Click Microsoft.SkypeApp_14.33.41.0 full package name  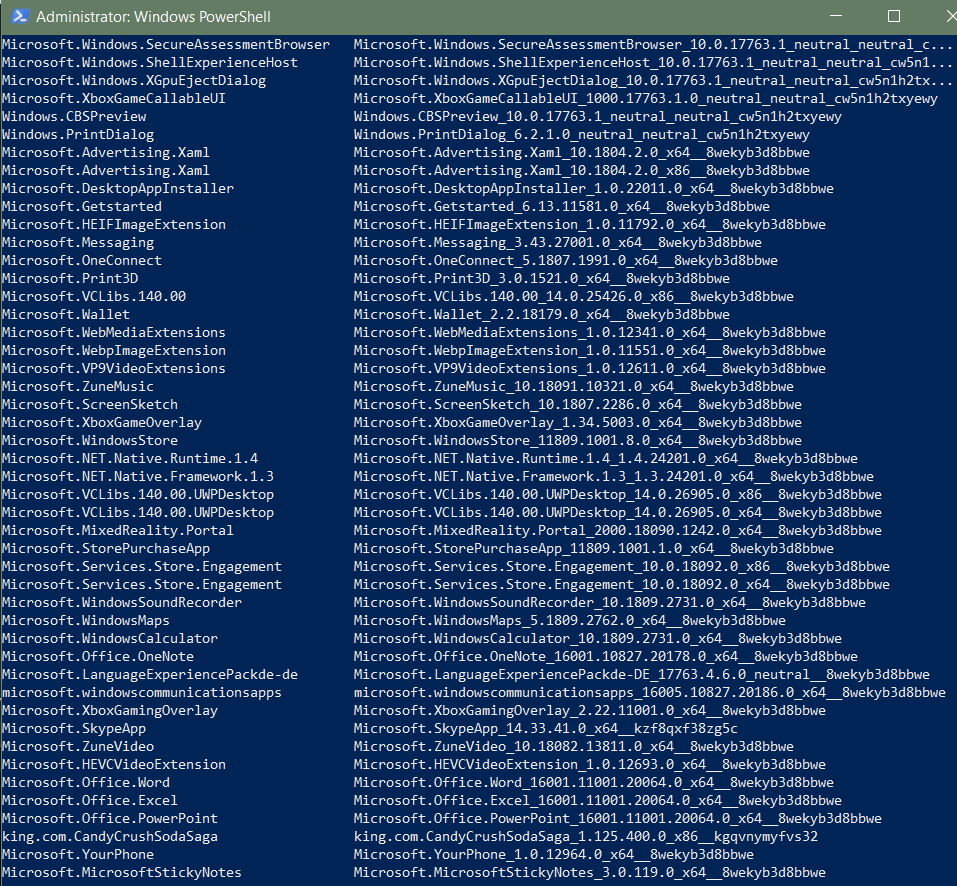point(546,729)
